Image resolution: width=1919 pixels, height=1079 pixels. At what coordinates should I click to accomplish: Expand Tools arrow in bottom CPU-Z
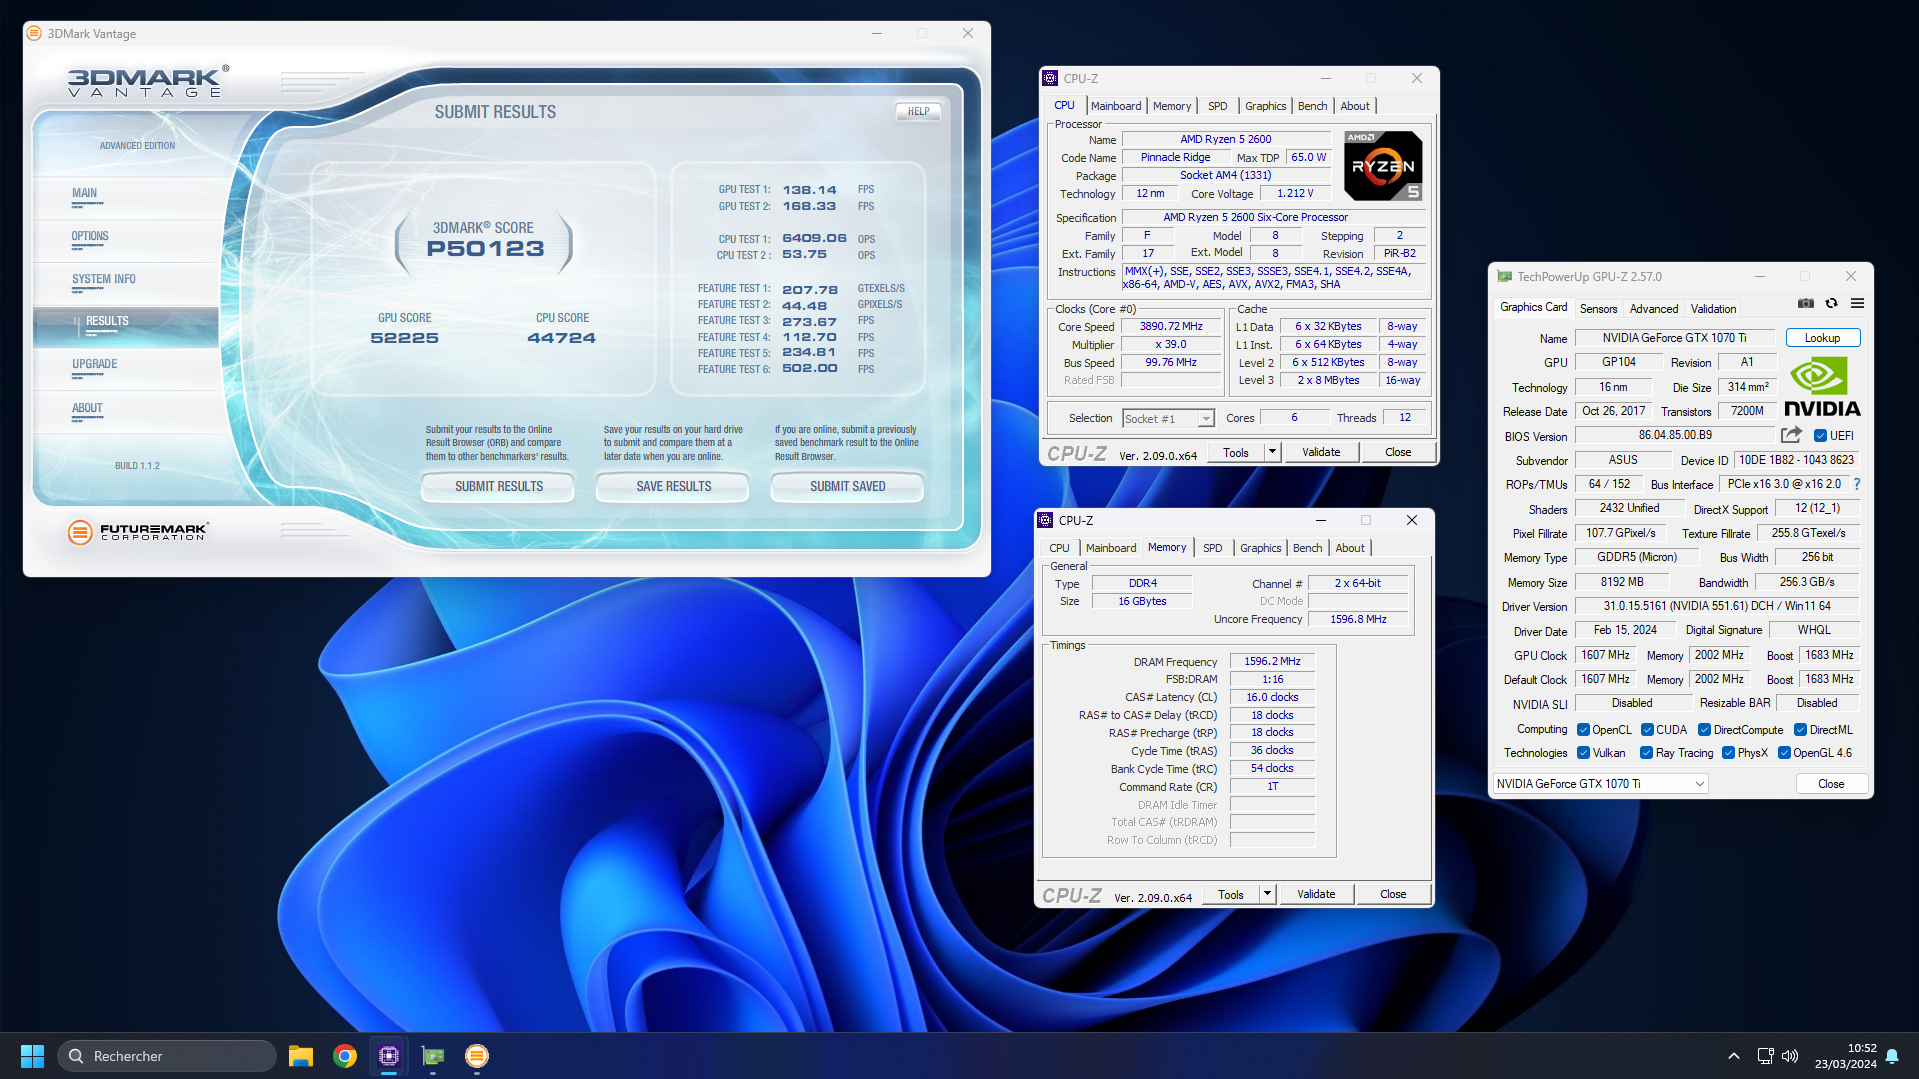(x=1267, y=894)
